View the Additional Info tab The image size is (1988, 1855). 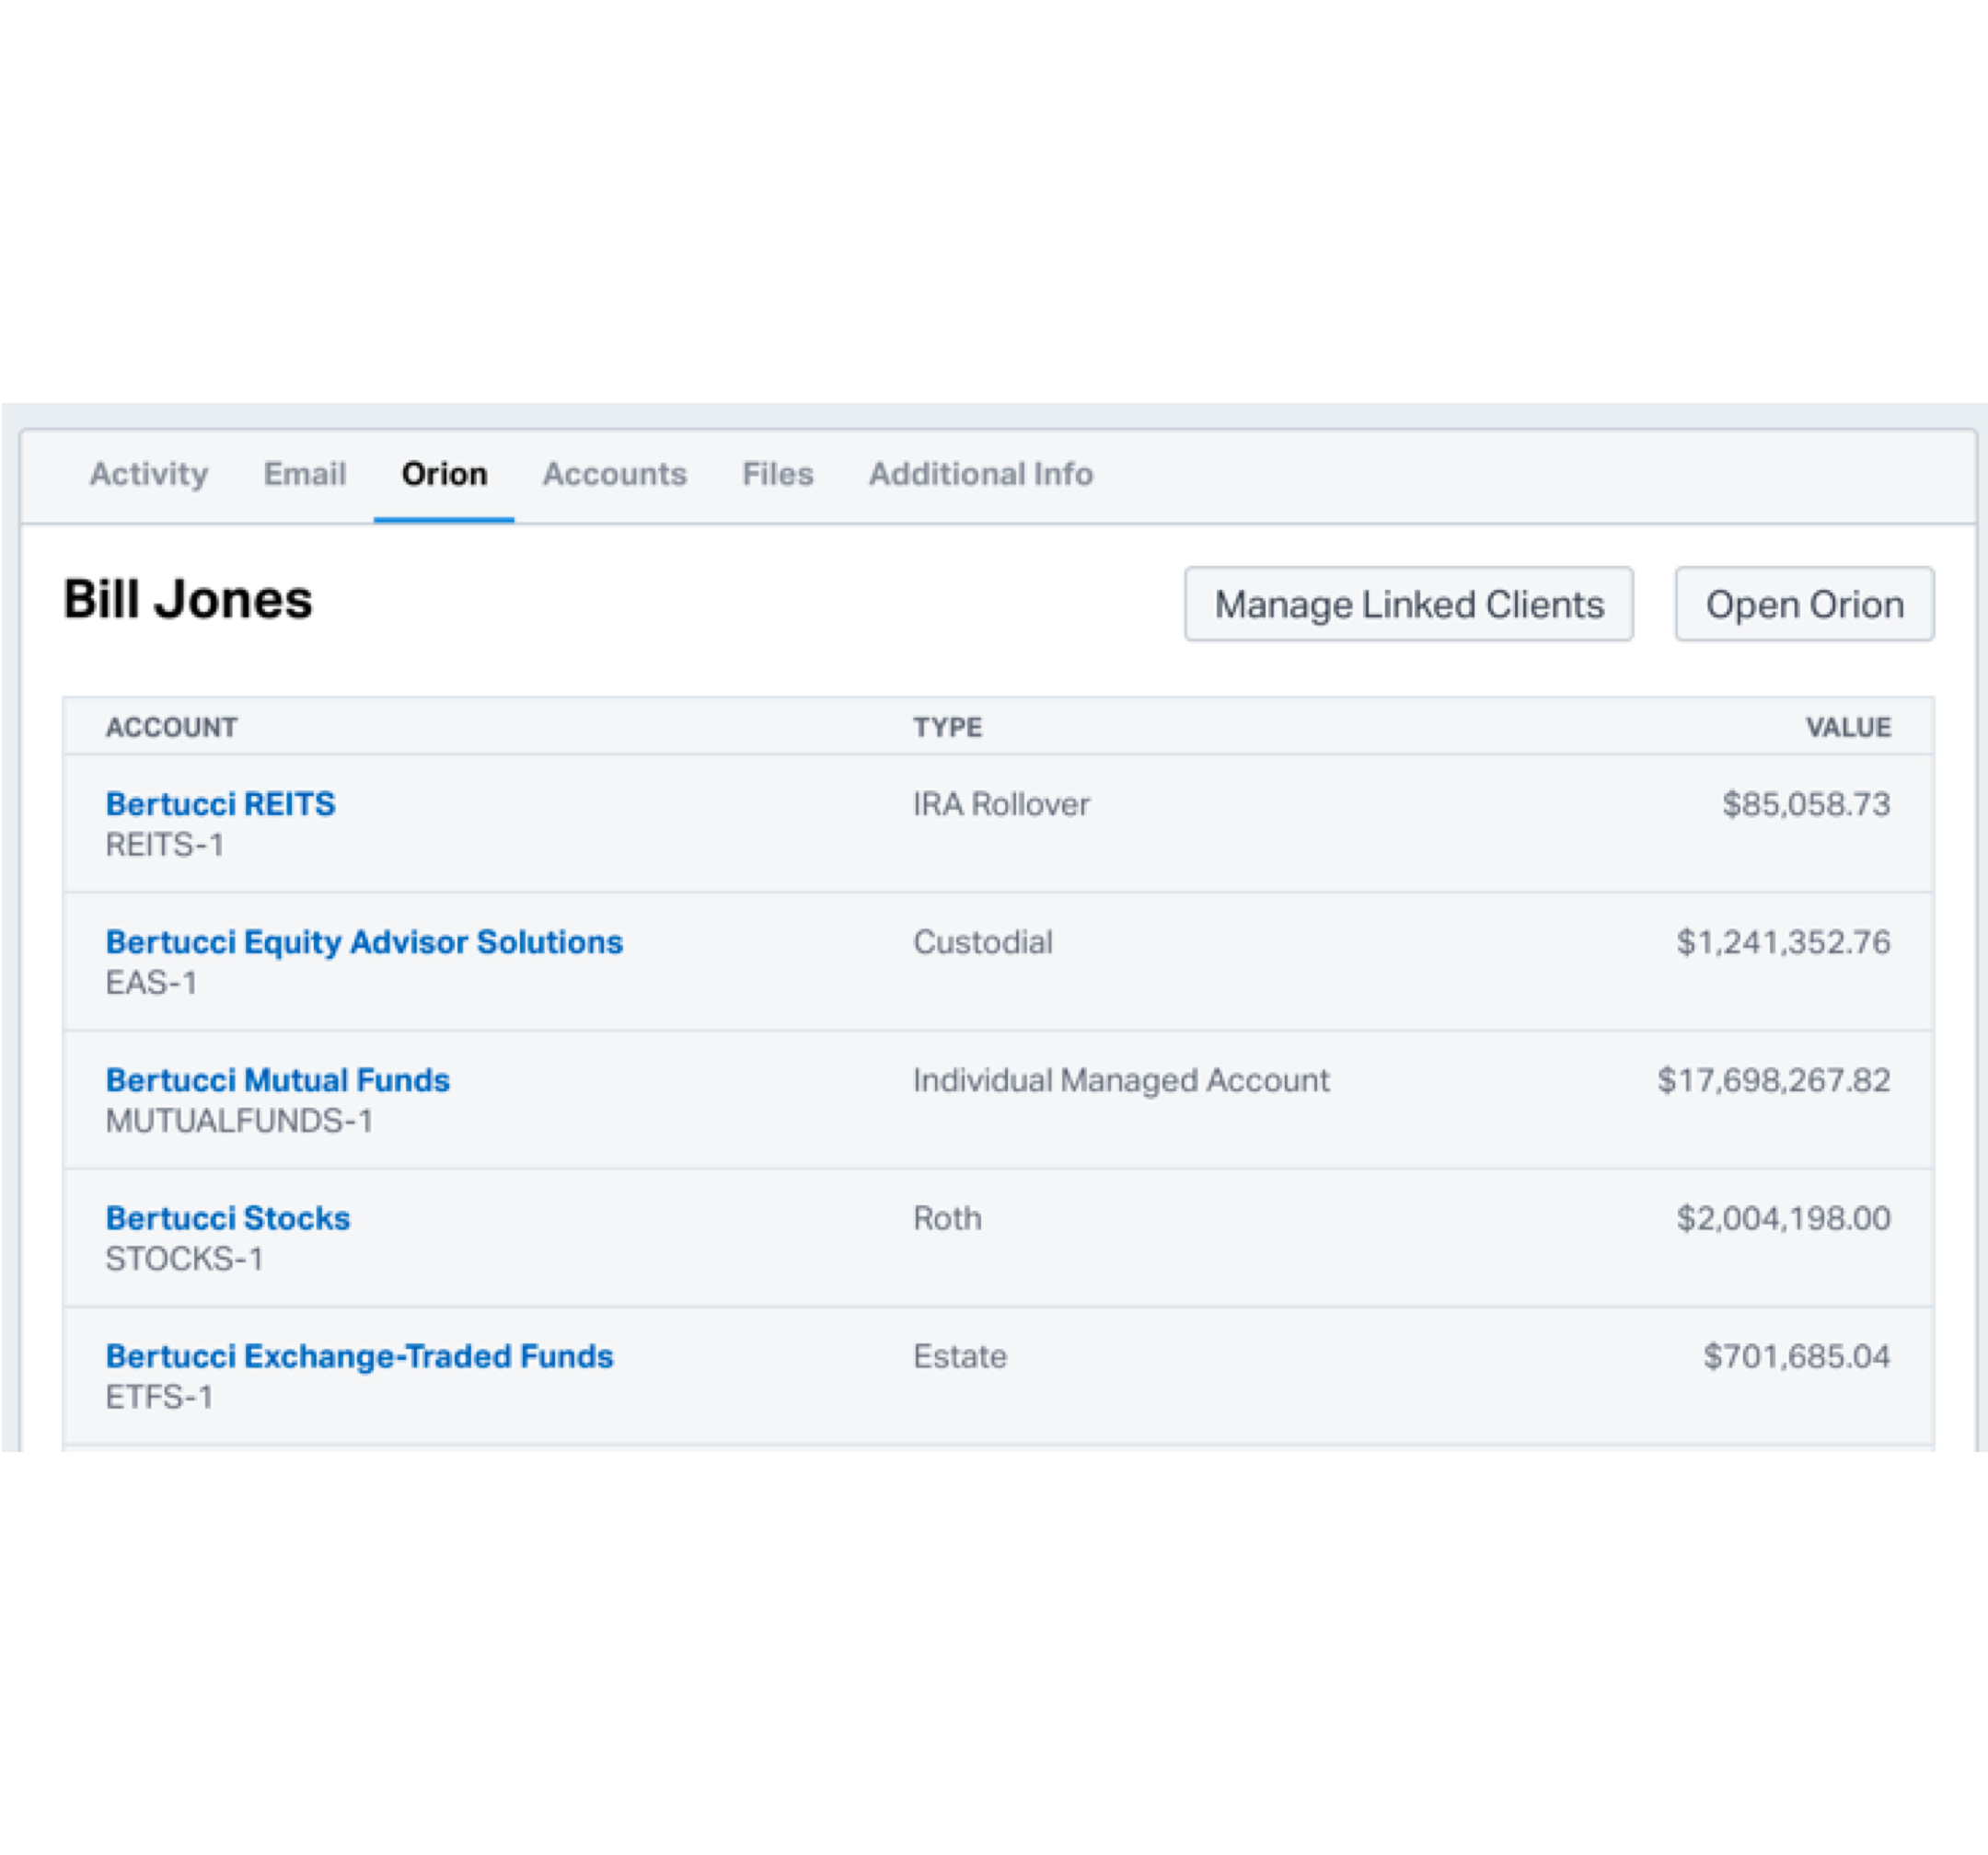tap(980, 473)
